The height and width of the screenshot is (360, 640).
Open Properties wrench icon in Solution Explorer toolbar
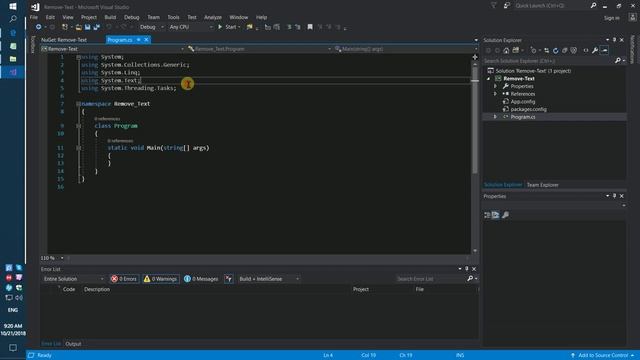click(x=595, y=50)
